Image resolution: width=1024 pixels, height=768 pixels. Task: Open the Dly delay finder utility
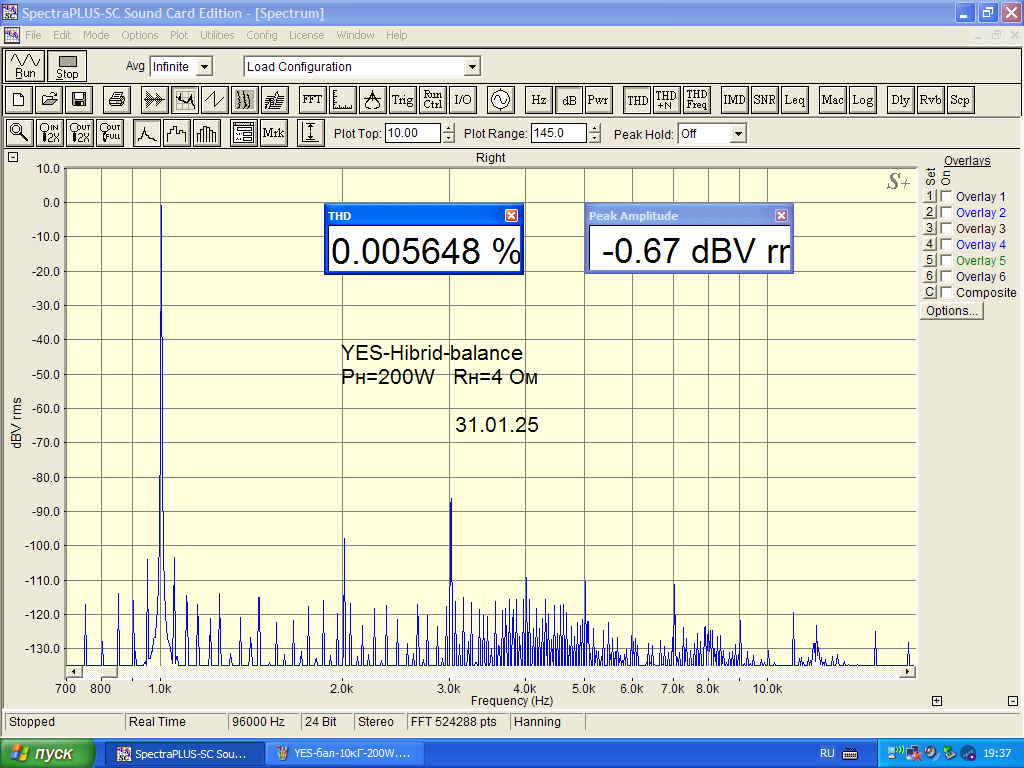(x=900, y=100)
